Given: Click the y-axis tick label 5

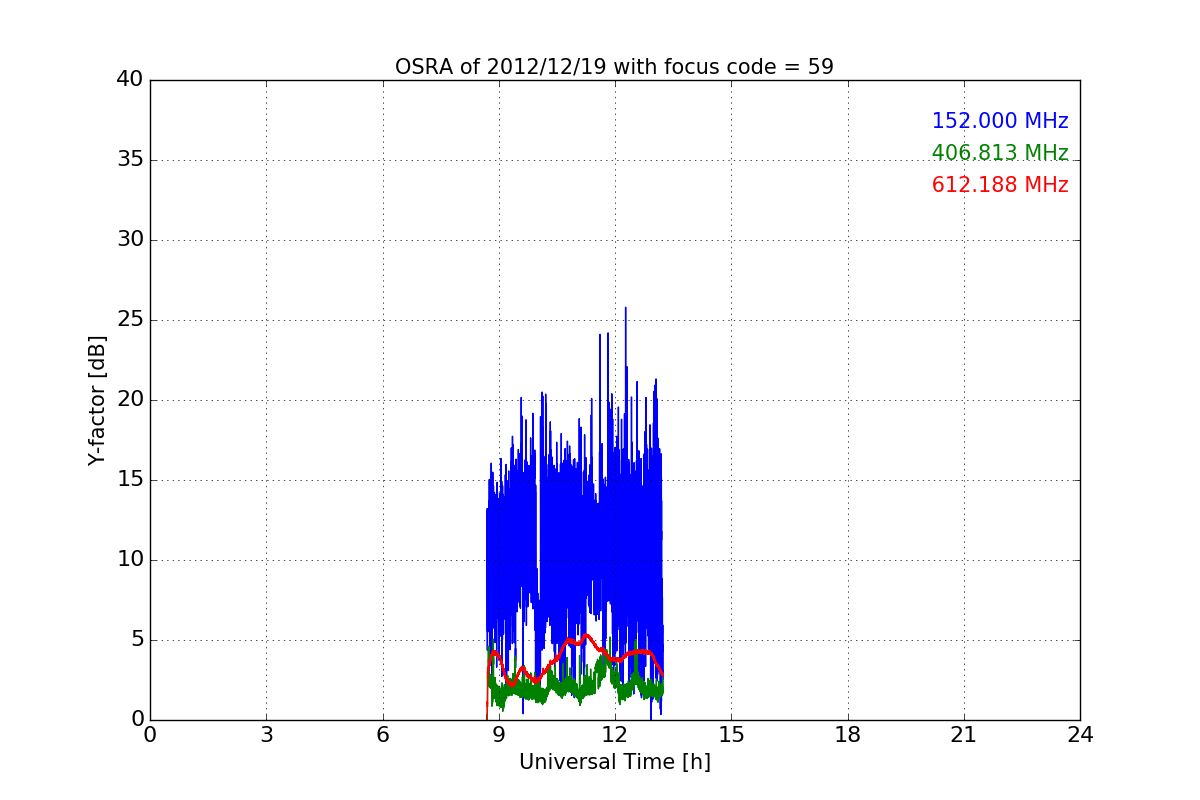Looking at the screenshot, I should tap(136, 640).
